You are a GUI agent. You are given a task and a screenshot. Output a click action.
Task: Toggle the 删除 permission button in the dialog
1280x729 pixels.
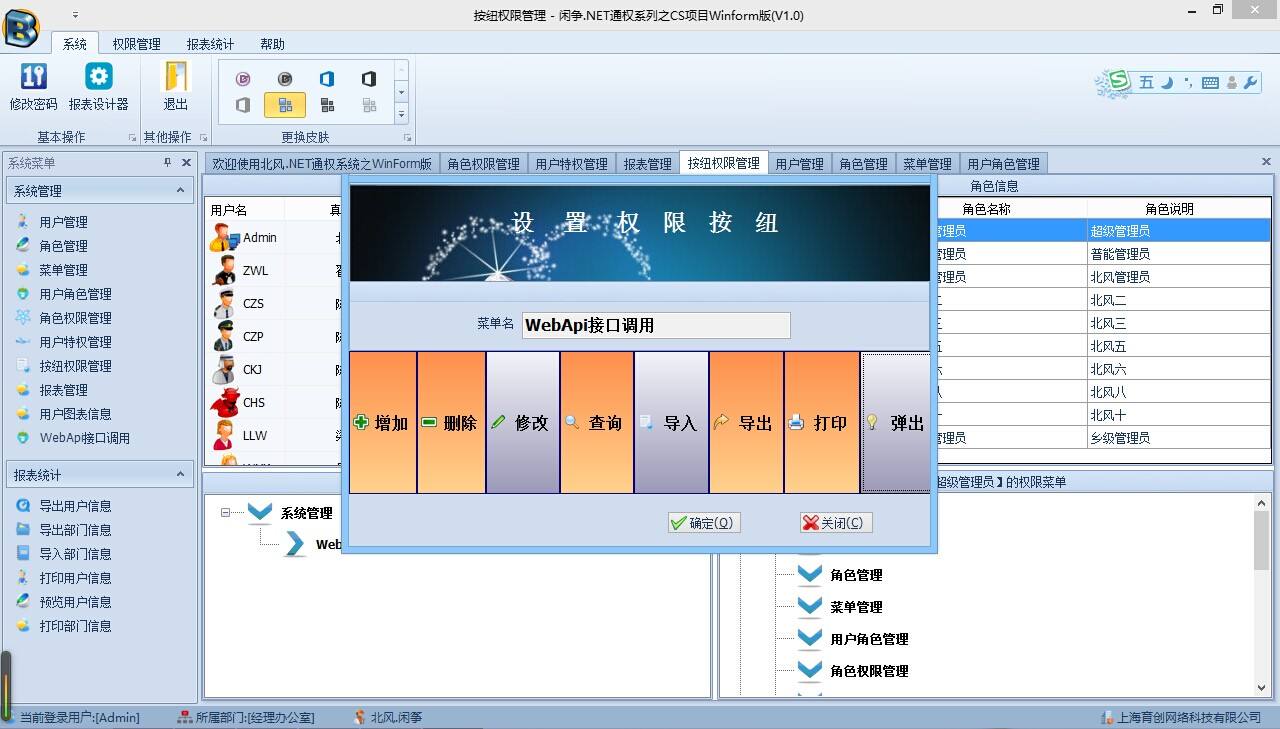451,423
